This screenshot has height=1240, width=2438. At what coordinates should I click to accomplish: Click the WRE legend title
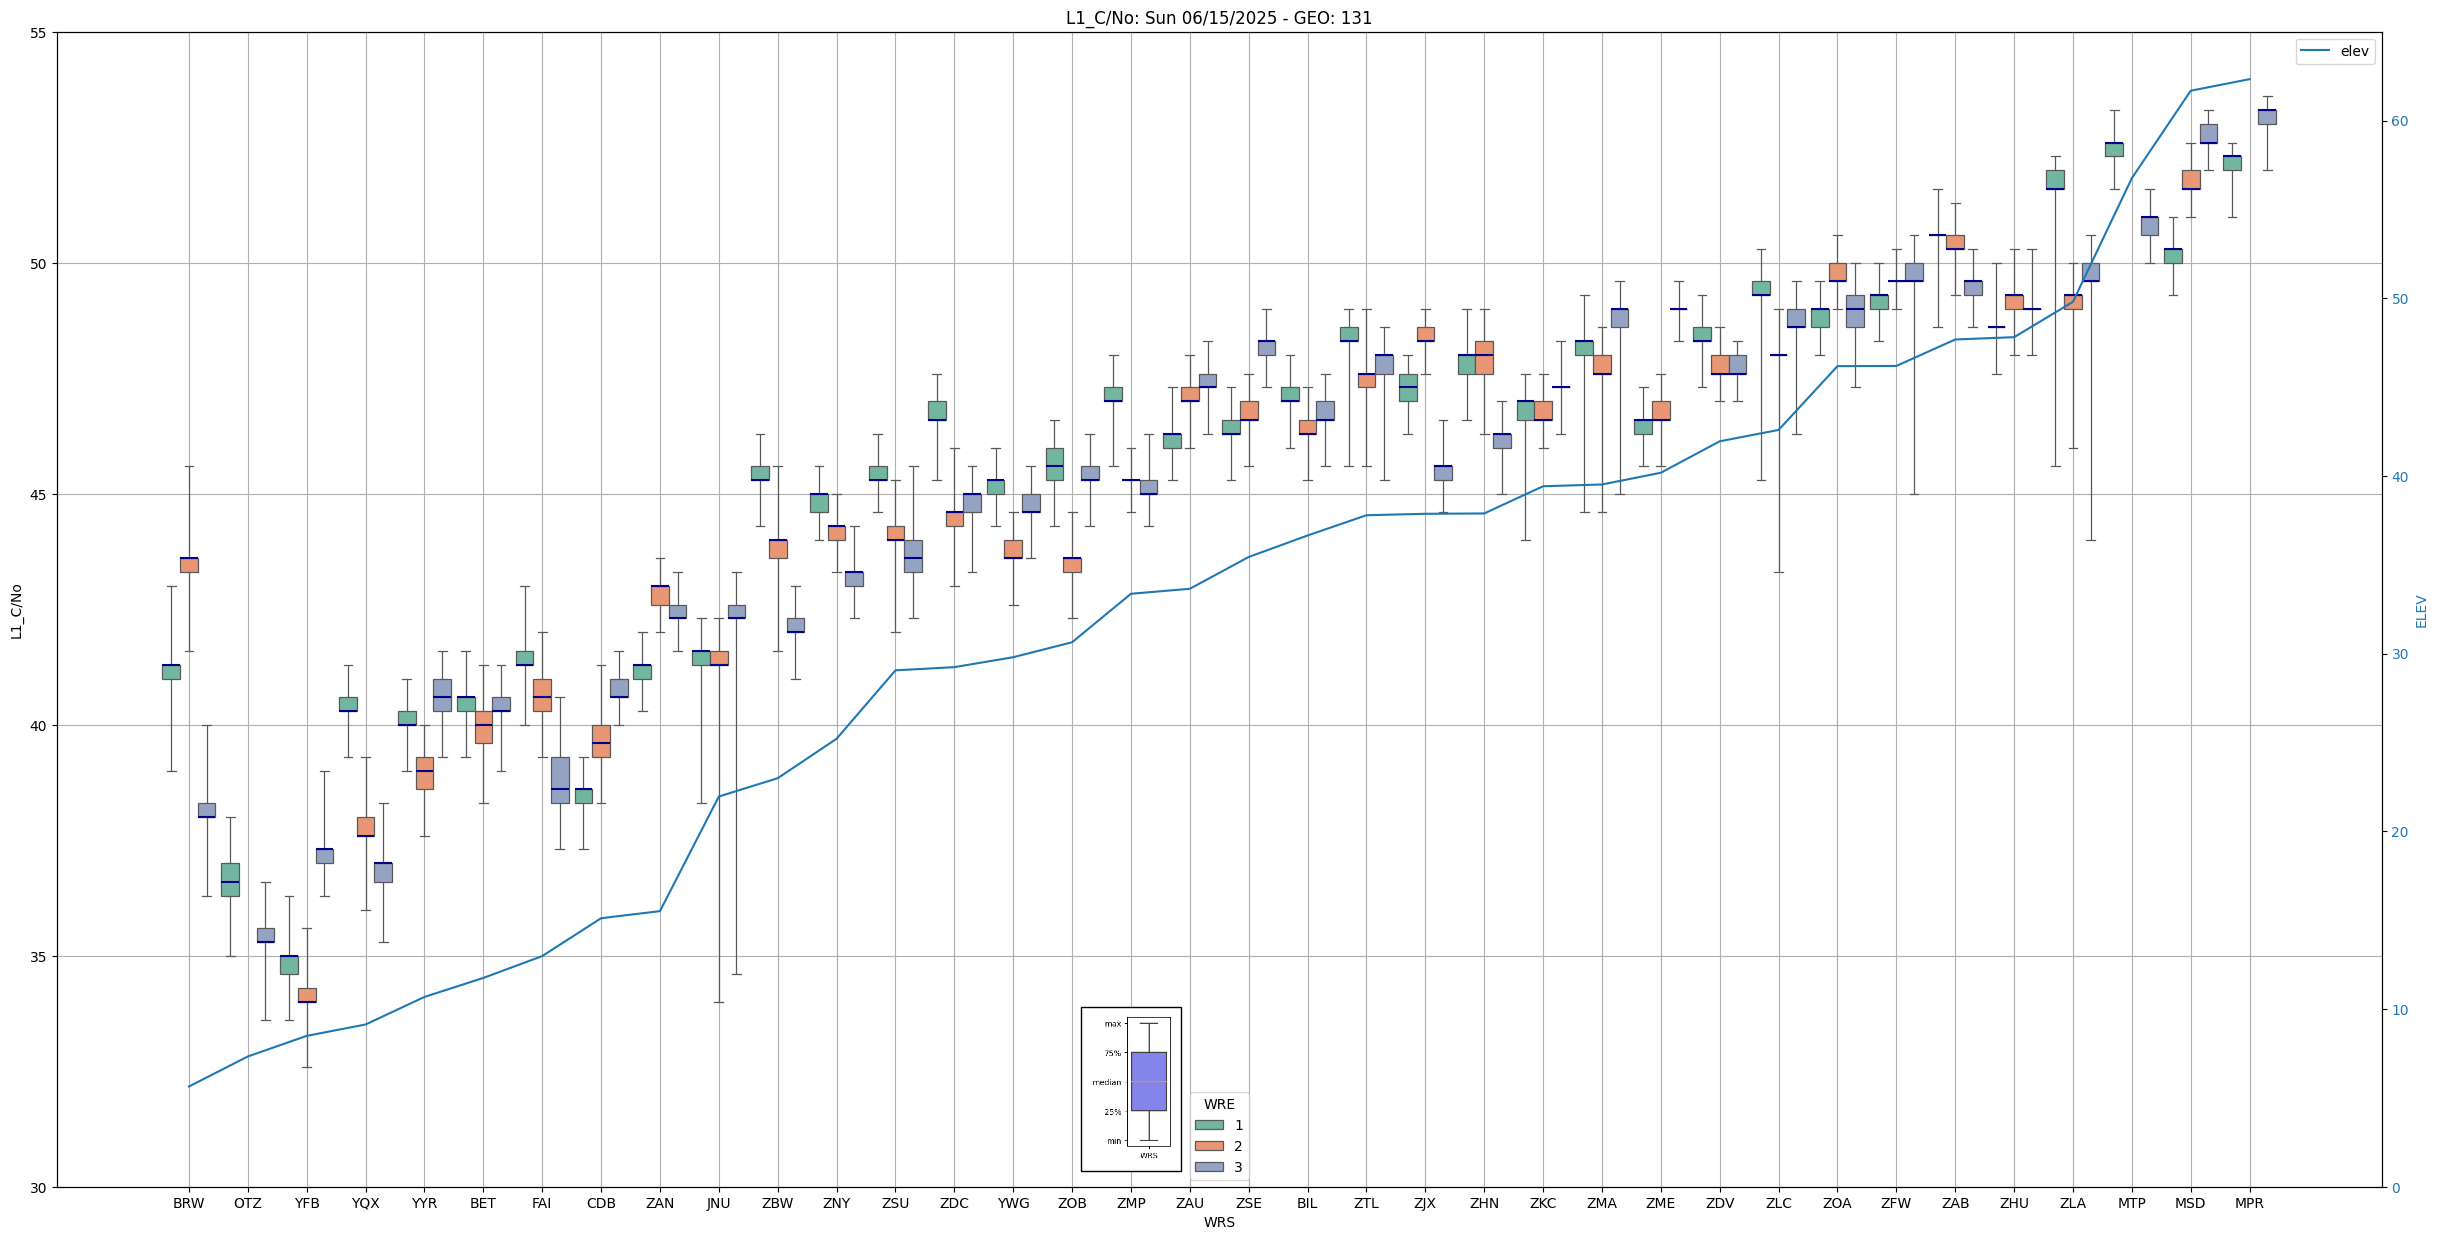pos(1218,1104)
